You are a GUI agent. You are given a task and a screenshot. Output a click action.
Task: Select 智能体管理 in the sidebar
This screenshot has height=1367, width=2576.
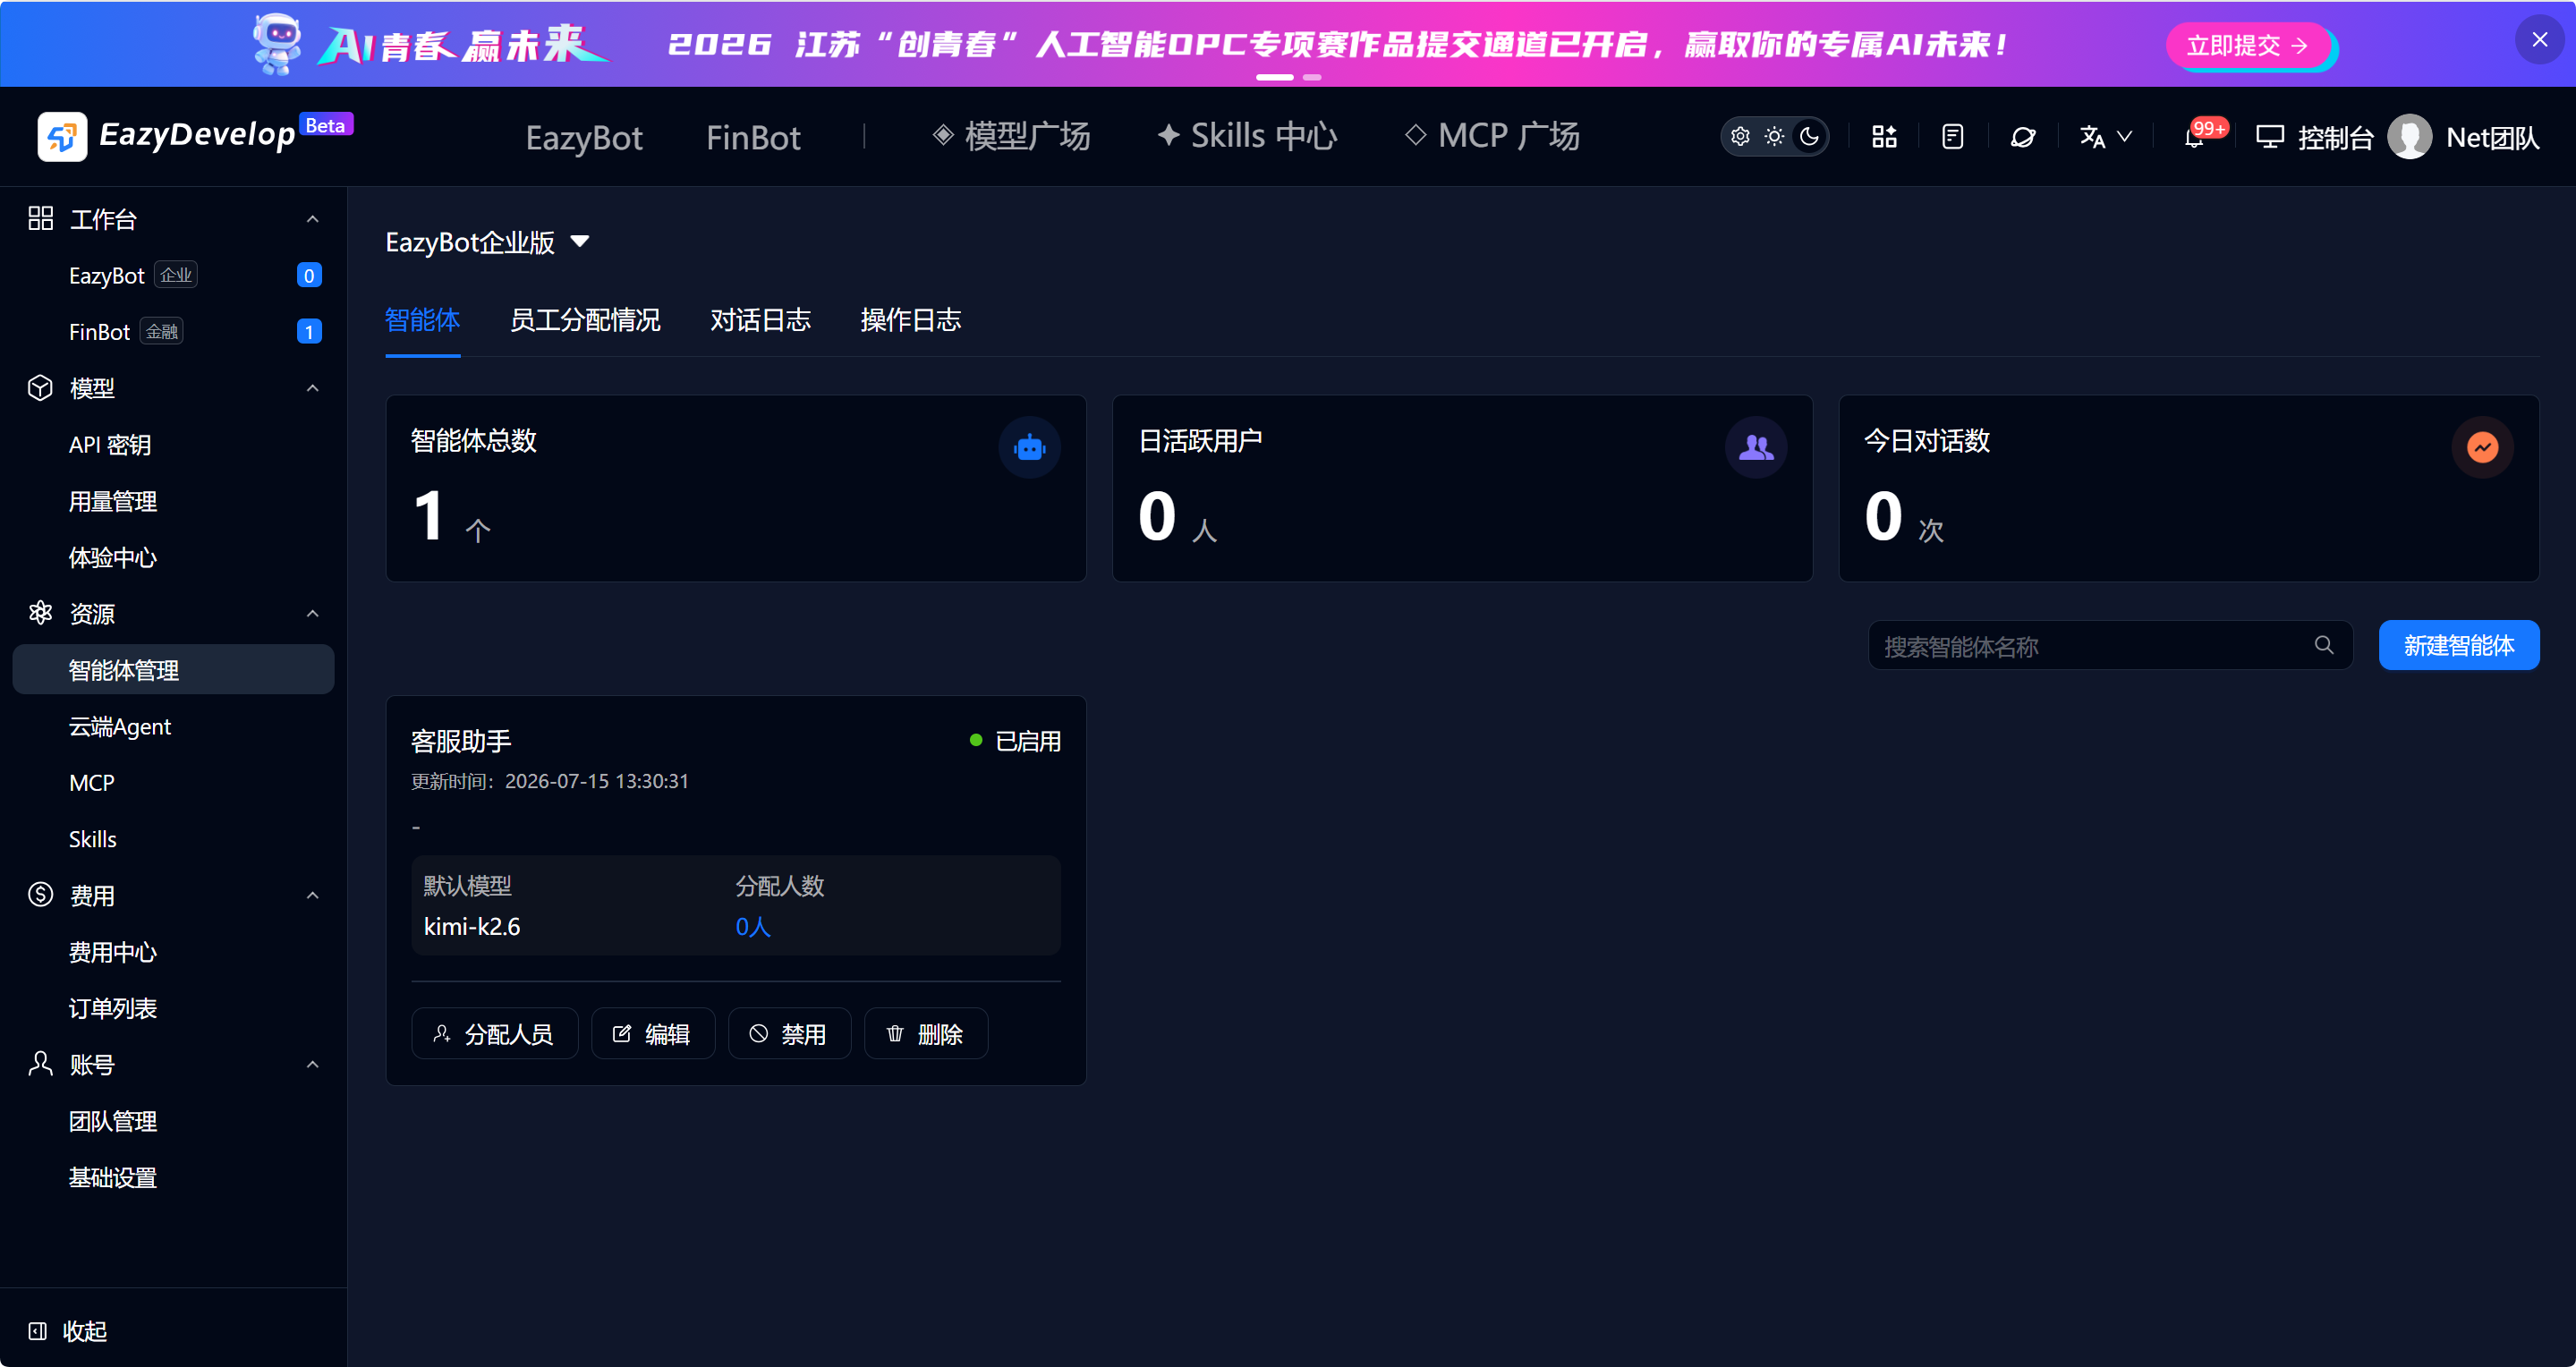173,670
